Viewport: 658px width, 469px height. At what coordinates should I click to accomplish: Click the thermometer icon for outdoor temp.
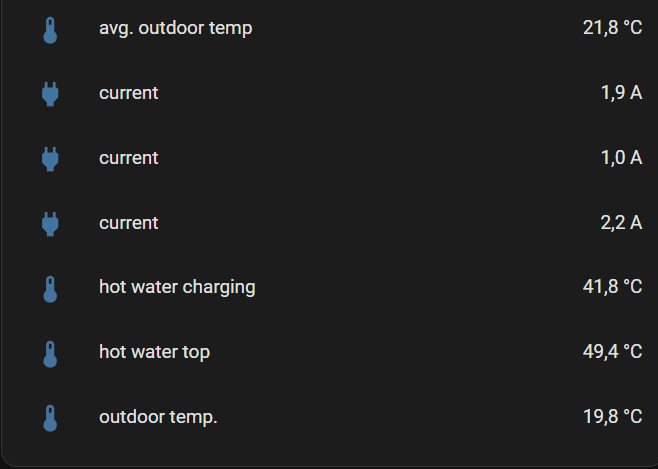(x=50, y=418)
